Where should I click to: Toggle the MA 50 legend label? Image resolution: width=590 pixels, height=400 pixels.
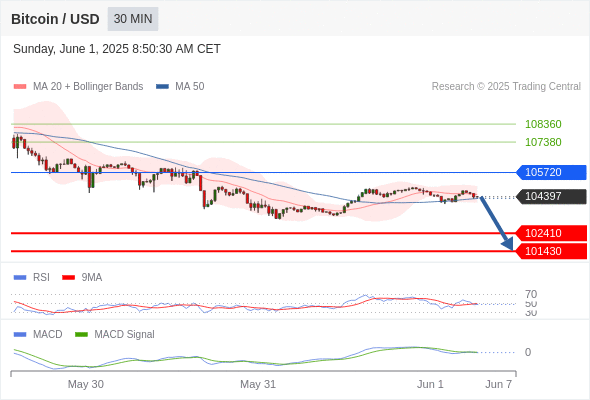190,87
